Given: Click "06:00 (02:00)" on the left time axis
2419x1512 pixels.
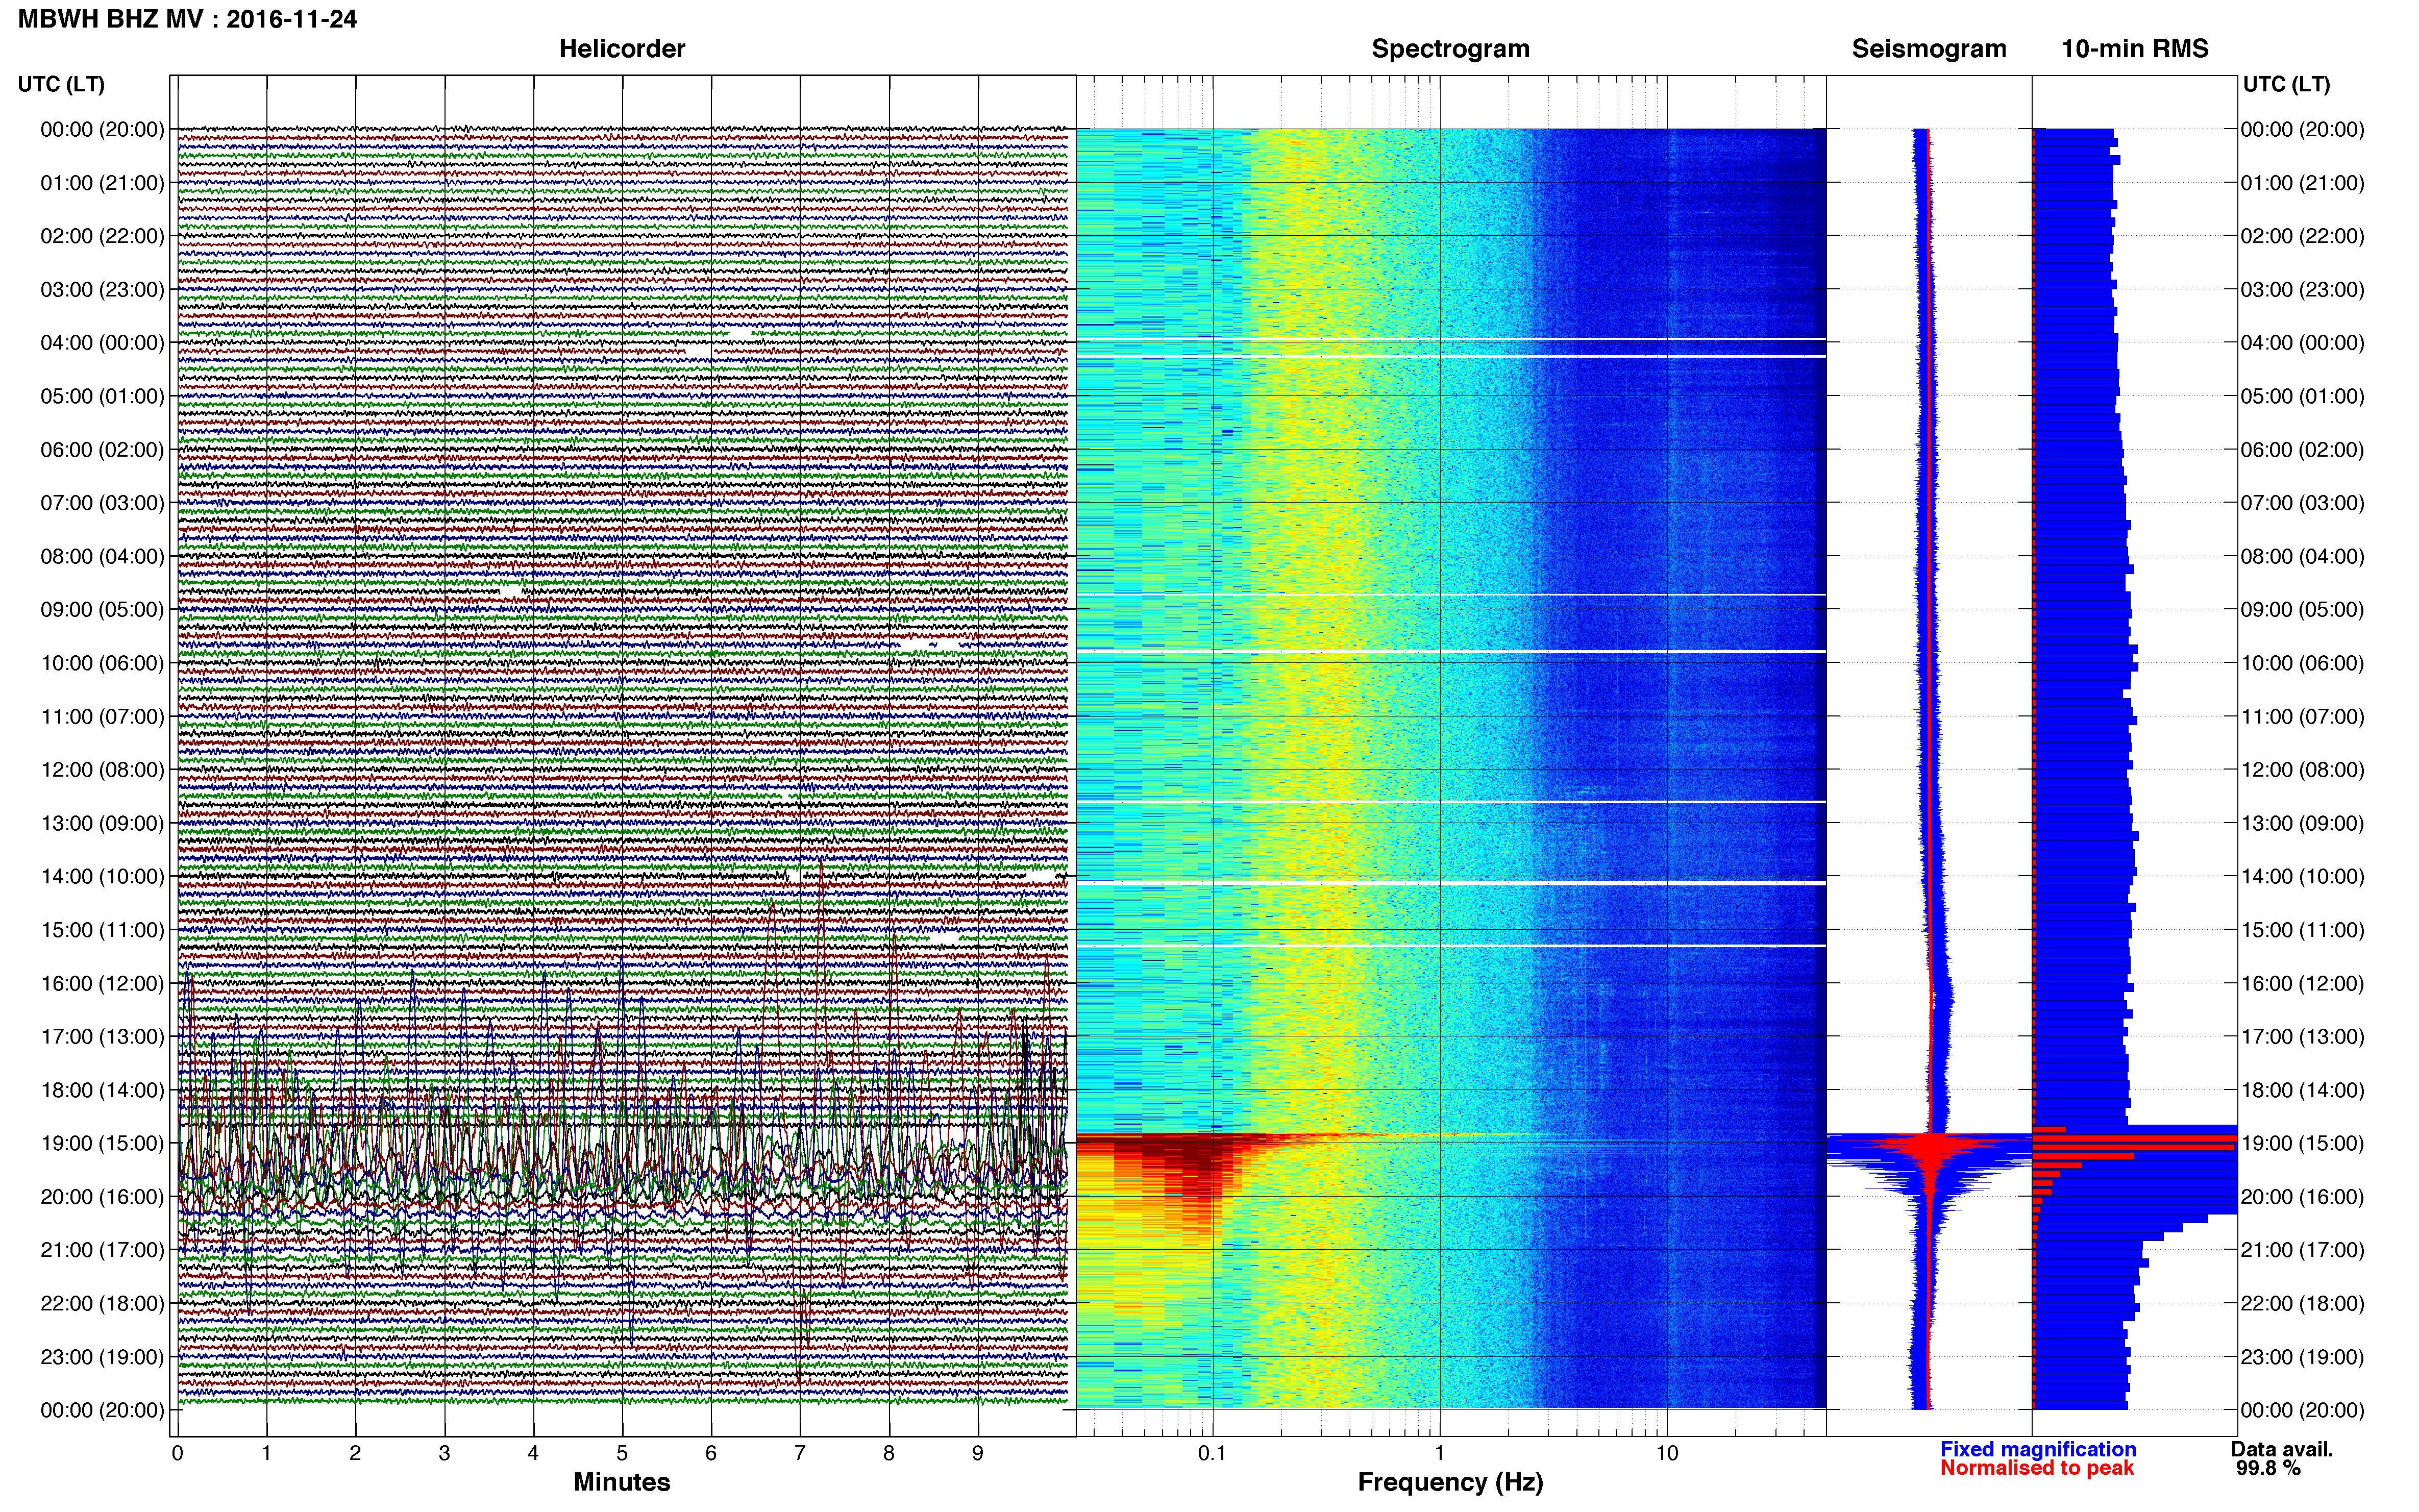Looking at the screenshot, I should [102, 450].
